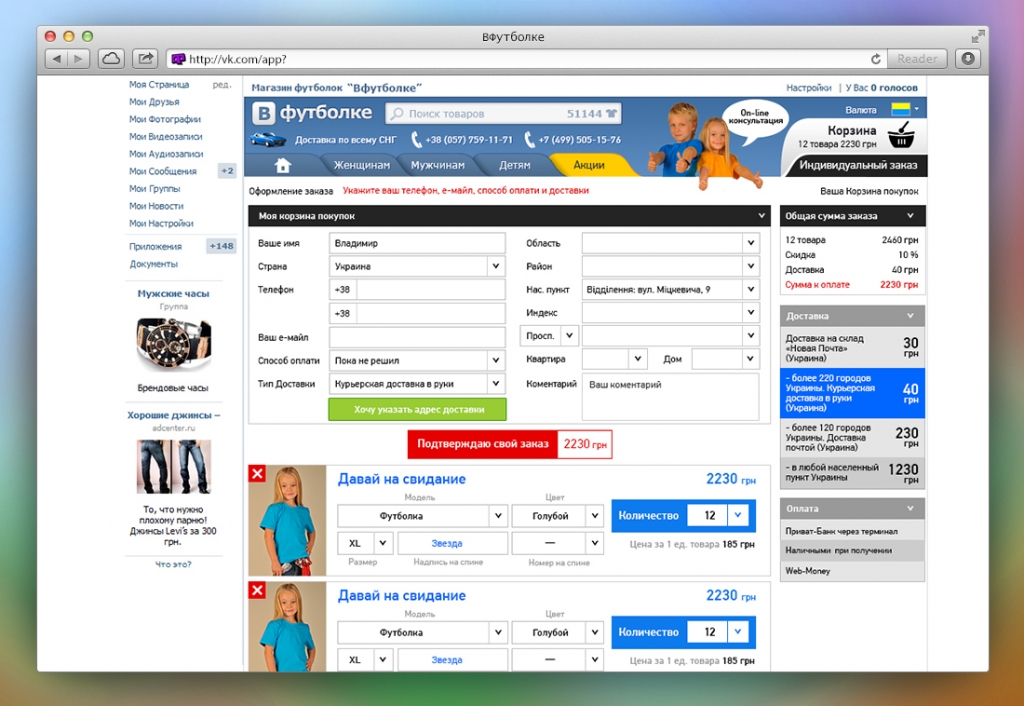Image resolution: width=1024 pixels, height=706 pixels.
Task: Select postal delivery option for 230 грн
Action: click(x=852, y=438)
